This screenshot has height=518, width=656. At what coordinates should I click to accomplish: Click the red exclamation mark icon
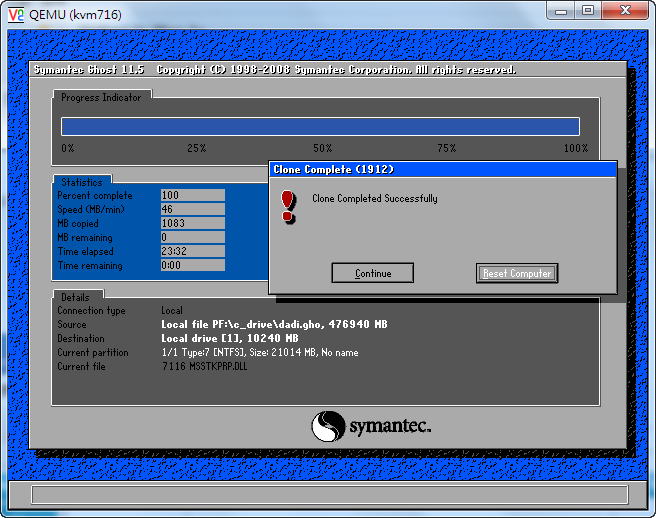coord(289,208)
